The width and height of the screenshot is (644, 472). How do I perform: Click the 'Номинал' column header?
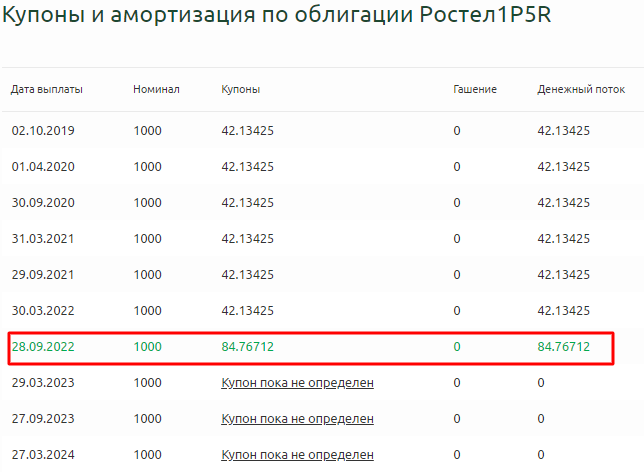click(x=156, y=90)
